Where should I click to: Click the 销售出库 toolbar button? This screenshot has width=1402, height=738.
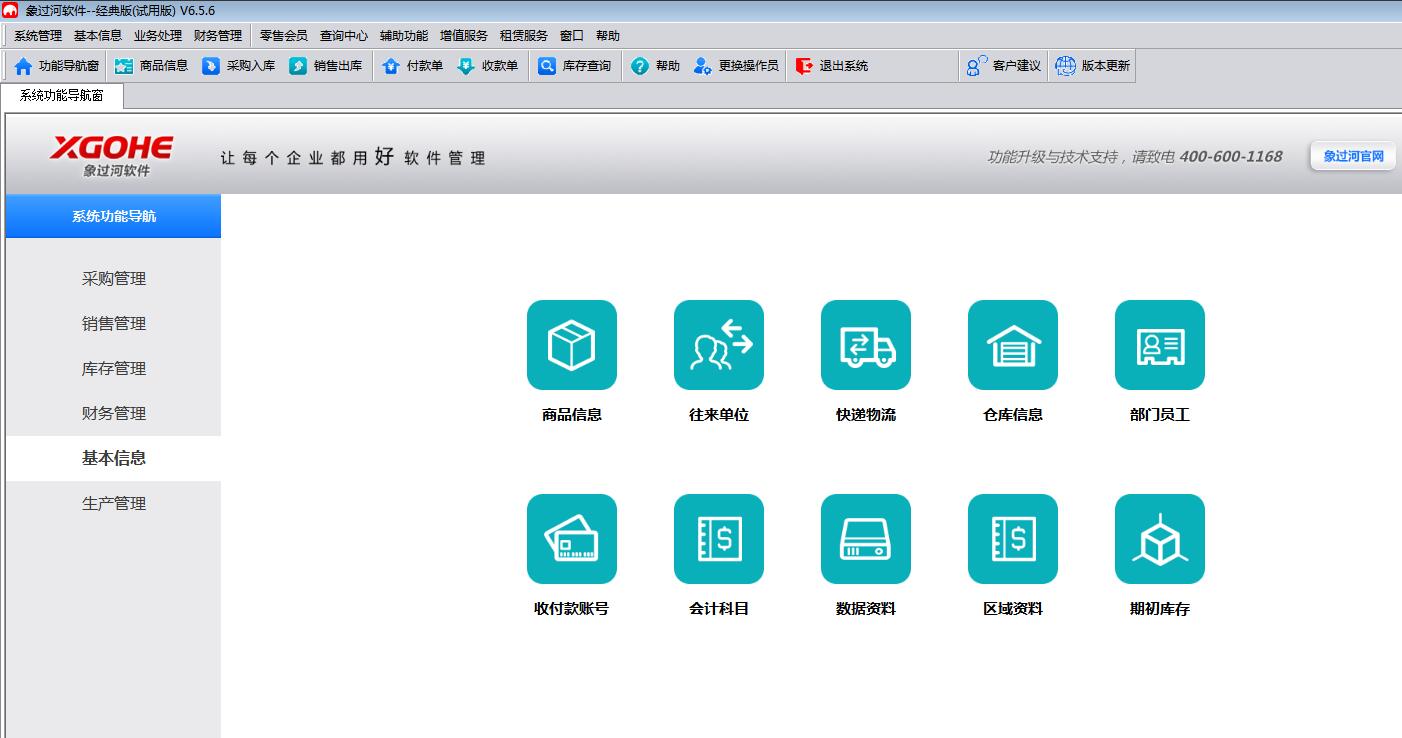325,66
